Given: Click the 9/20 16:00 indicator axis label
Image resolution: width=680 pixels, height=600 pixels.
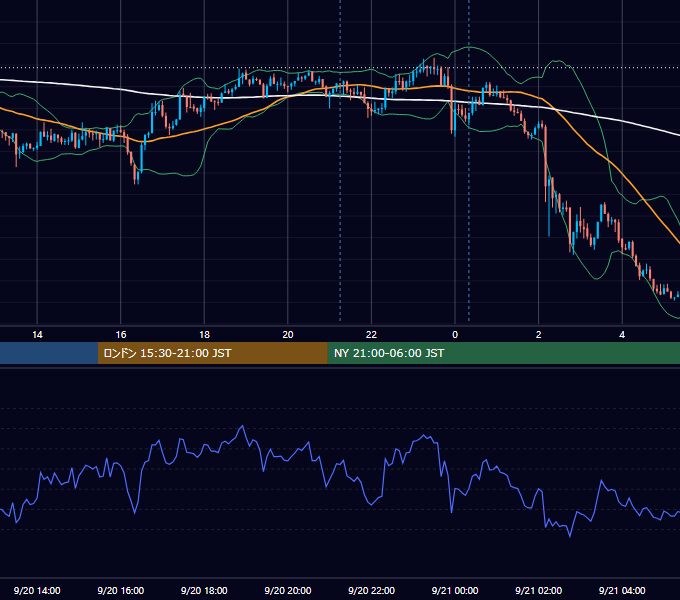Looking at the screenshot, I should (121, 590).
